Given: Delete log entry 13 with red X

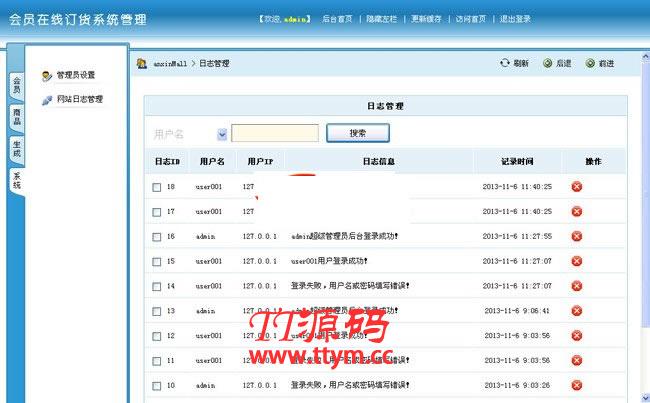Looking at the screenshot, I should pos(577,311).
